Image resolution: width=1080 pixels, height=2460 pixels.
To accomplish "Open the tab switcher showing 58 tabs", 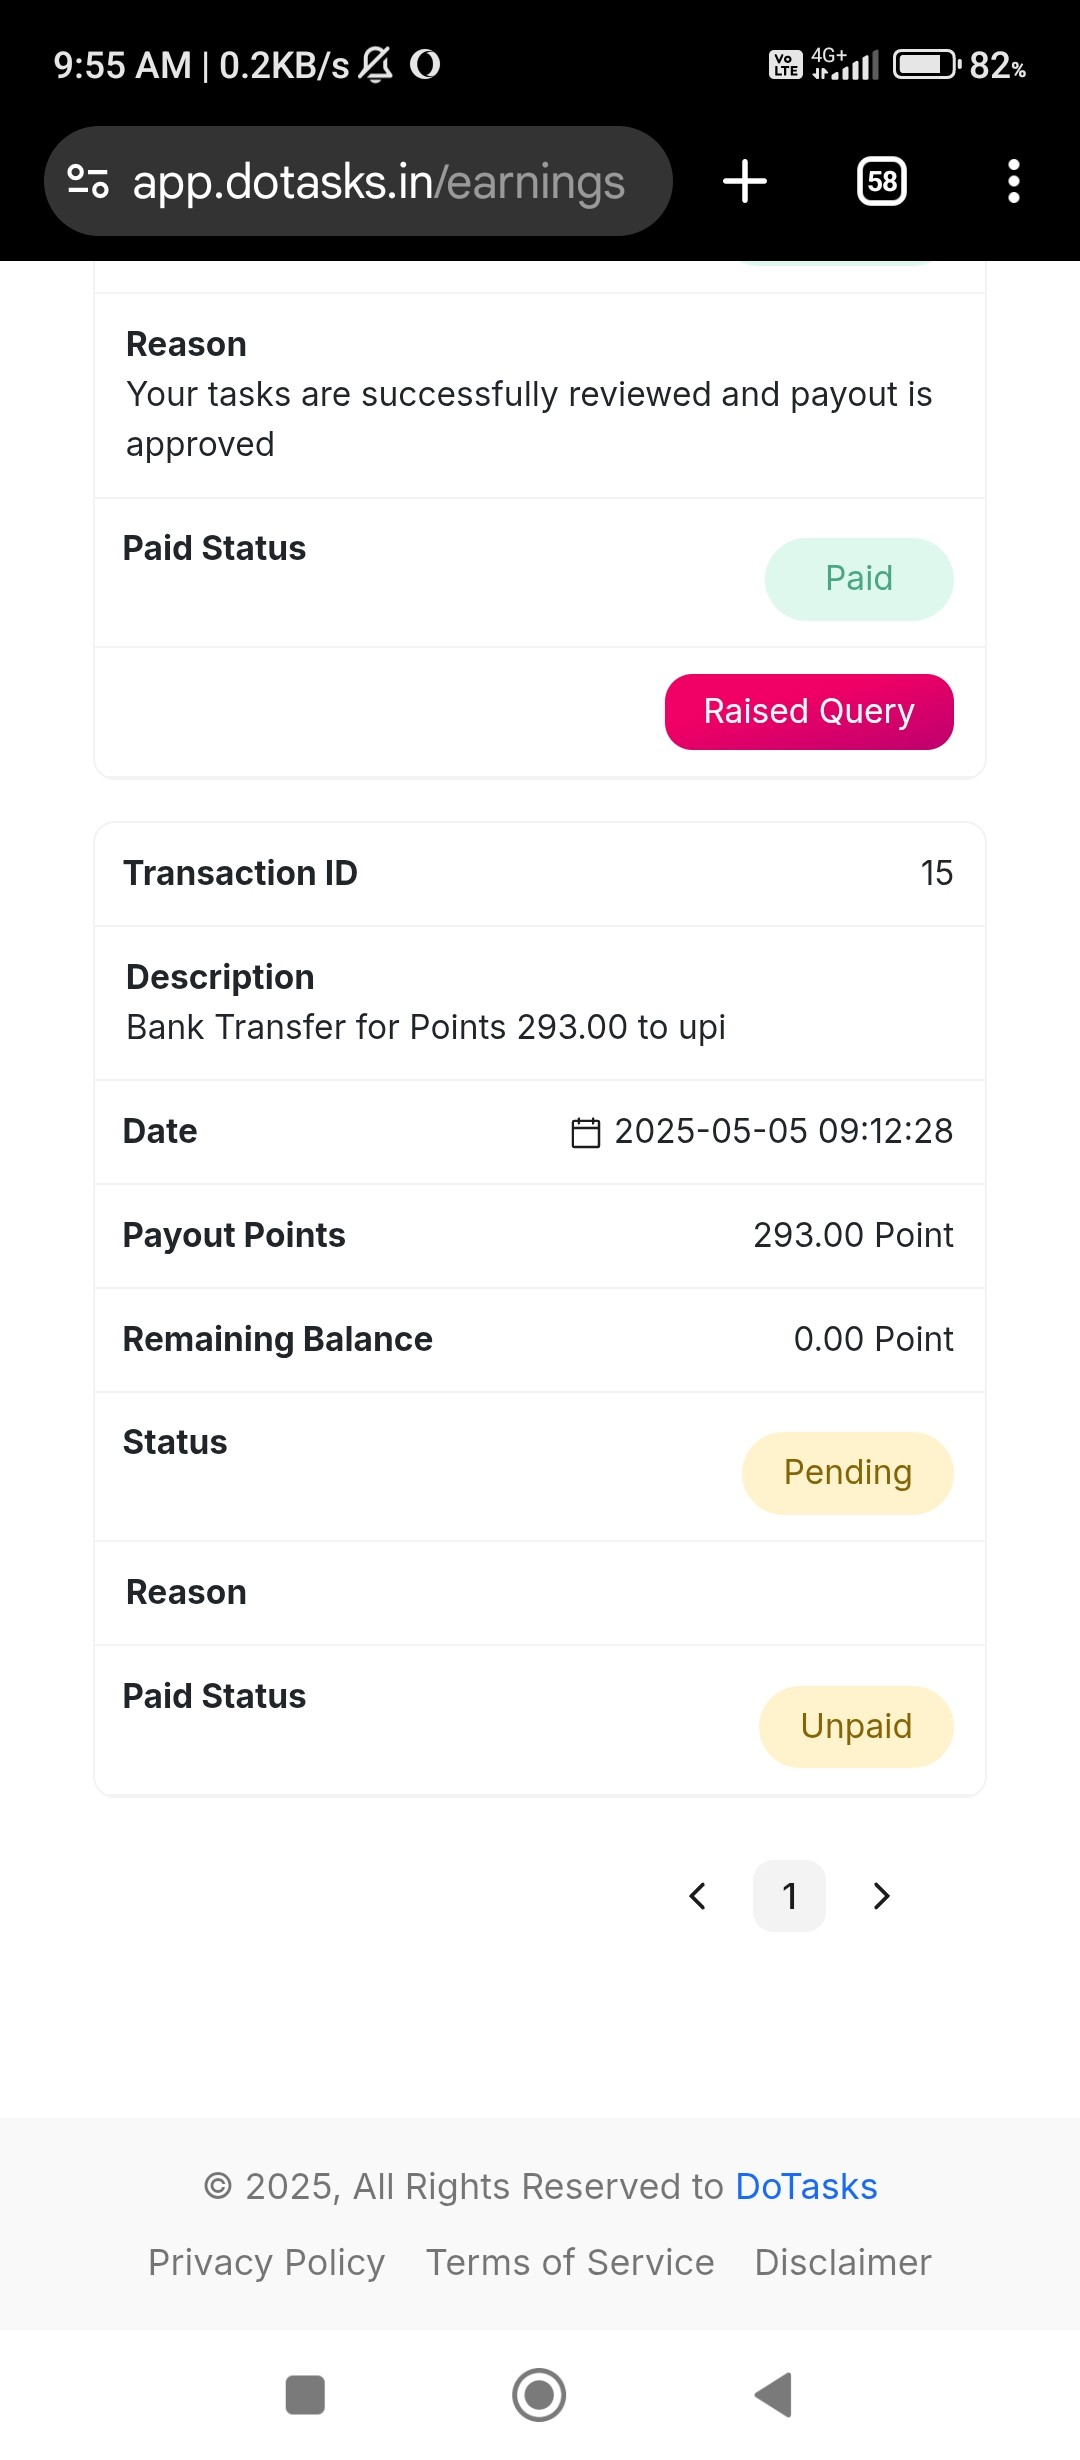I will point(882,182).
